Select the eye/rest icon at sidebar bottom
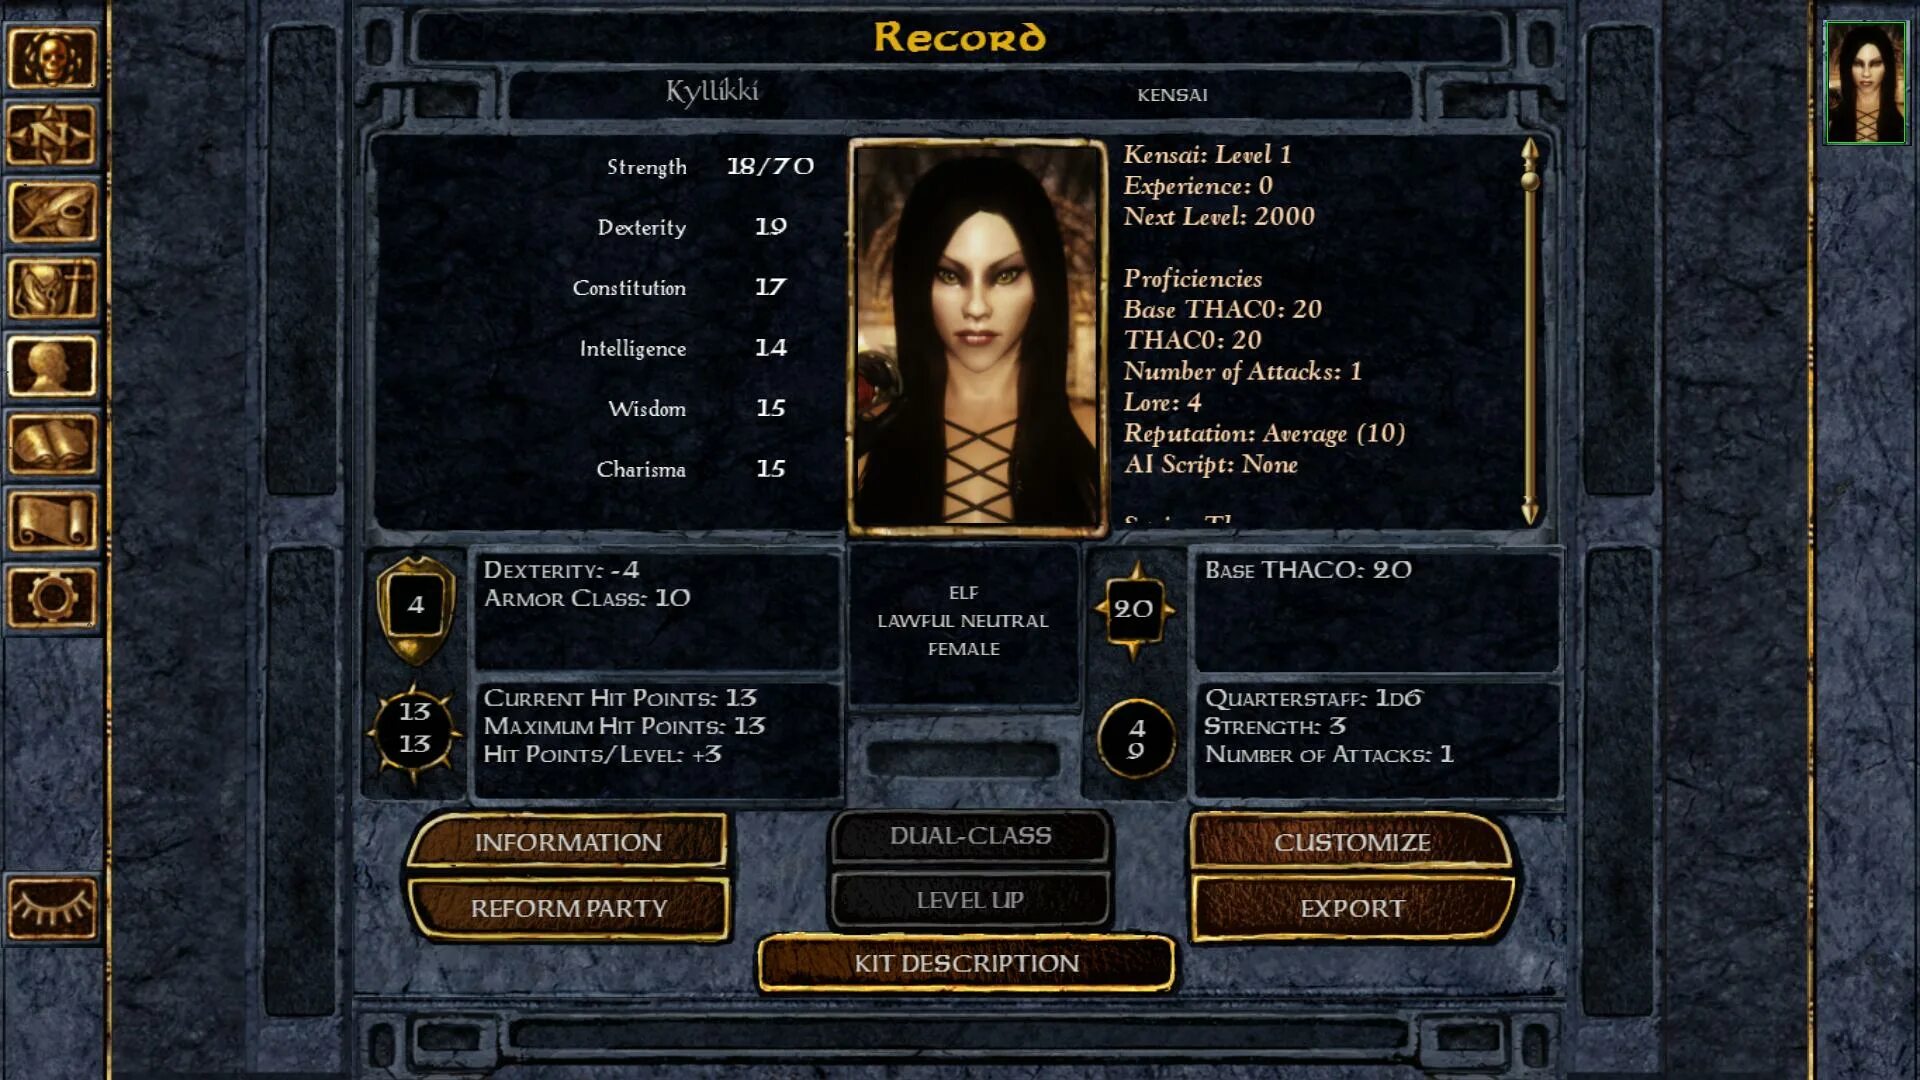The width and height of the screenshot is (1920, 1080). coord(55,907)
